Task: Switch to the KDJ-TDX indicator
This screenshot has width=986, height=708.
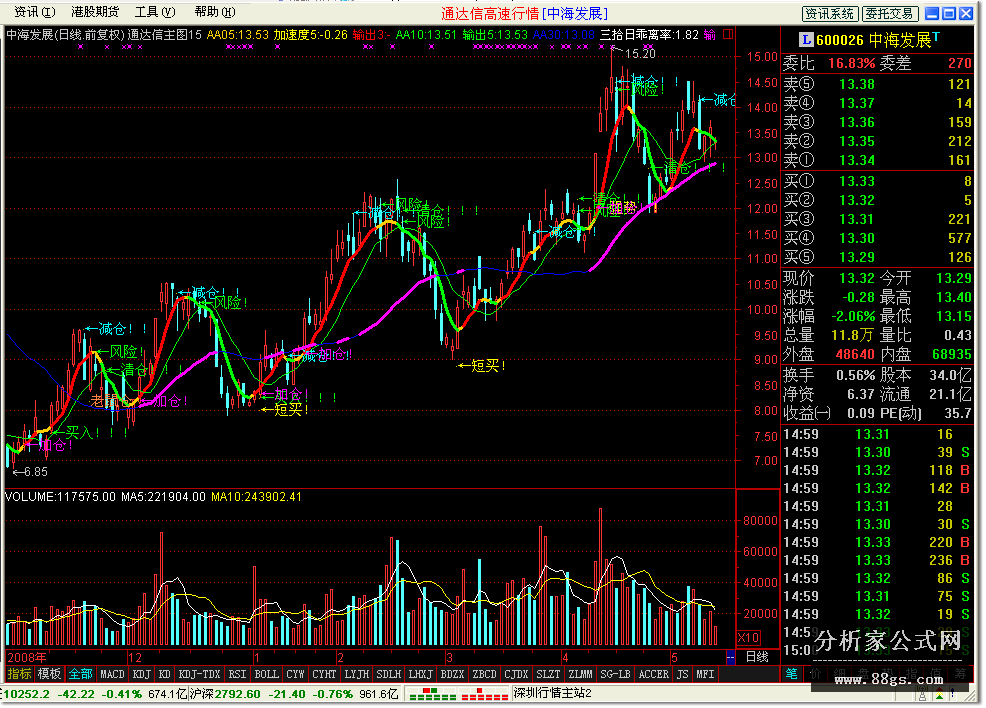Action: 199,674
